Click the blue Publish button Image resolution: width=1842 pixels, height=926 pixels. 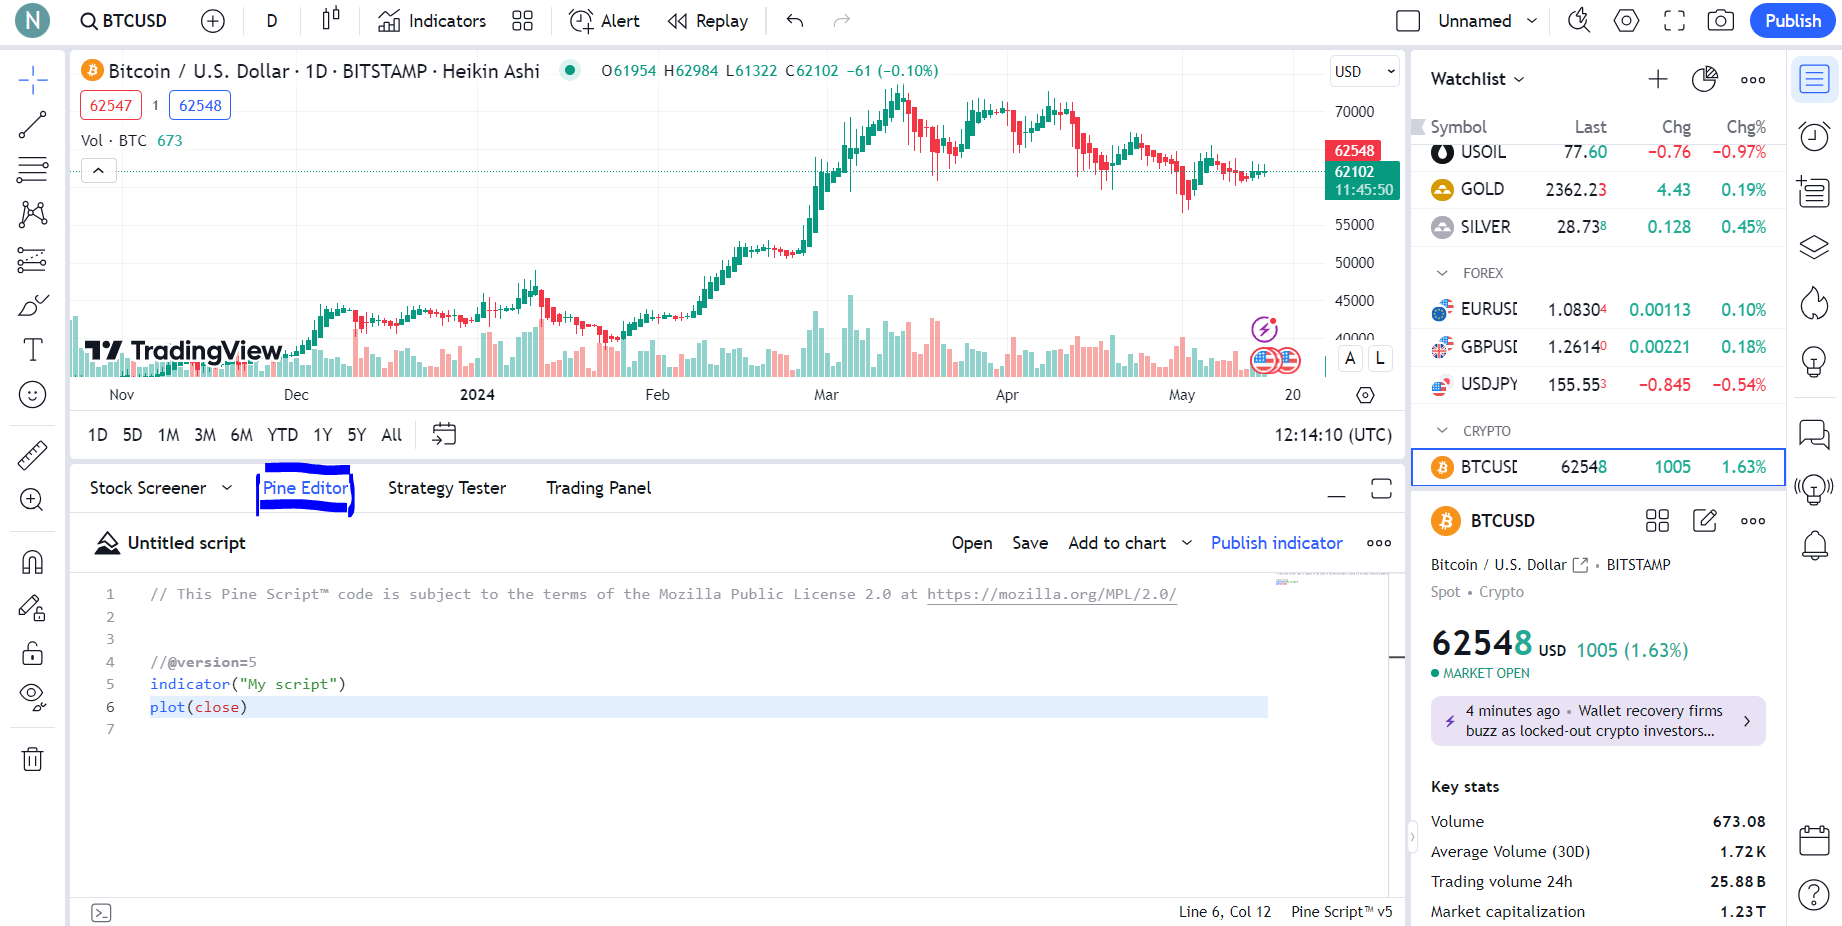click(x=1793, y=21)
